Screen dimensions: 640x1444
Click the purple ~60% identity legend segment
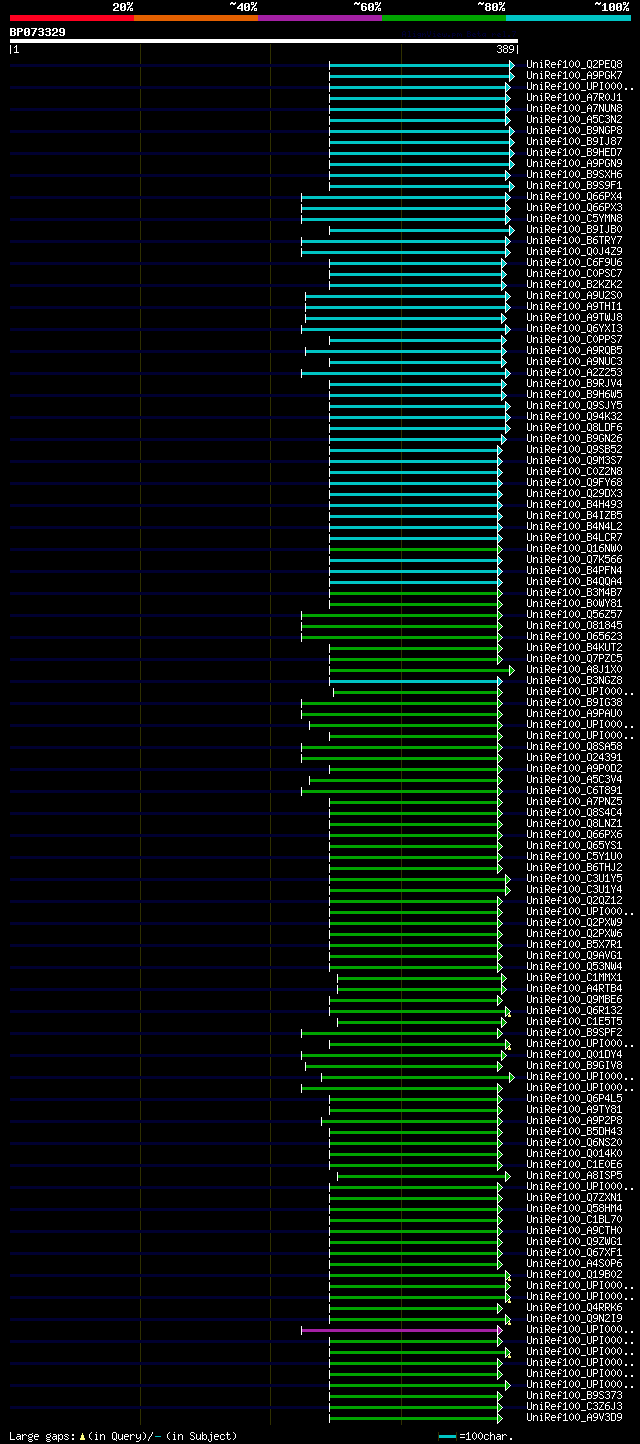pos(320,18)
